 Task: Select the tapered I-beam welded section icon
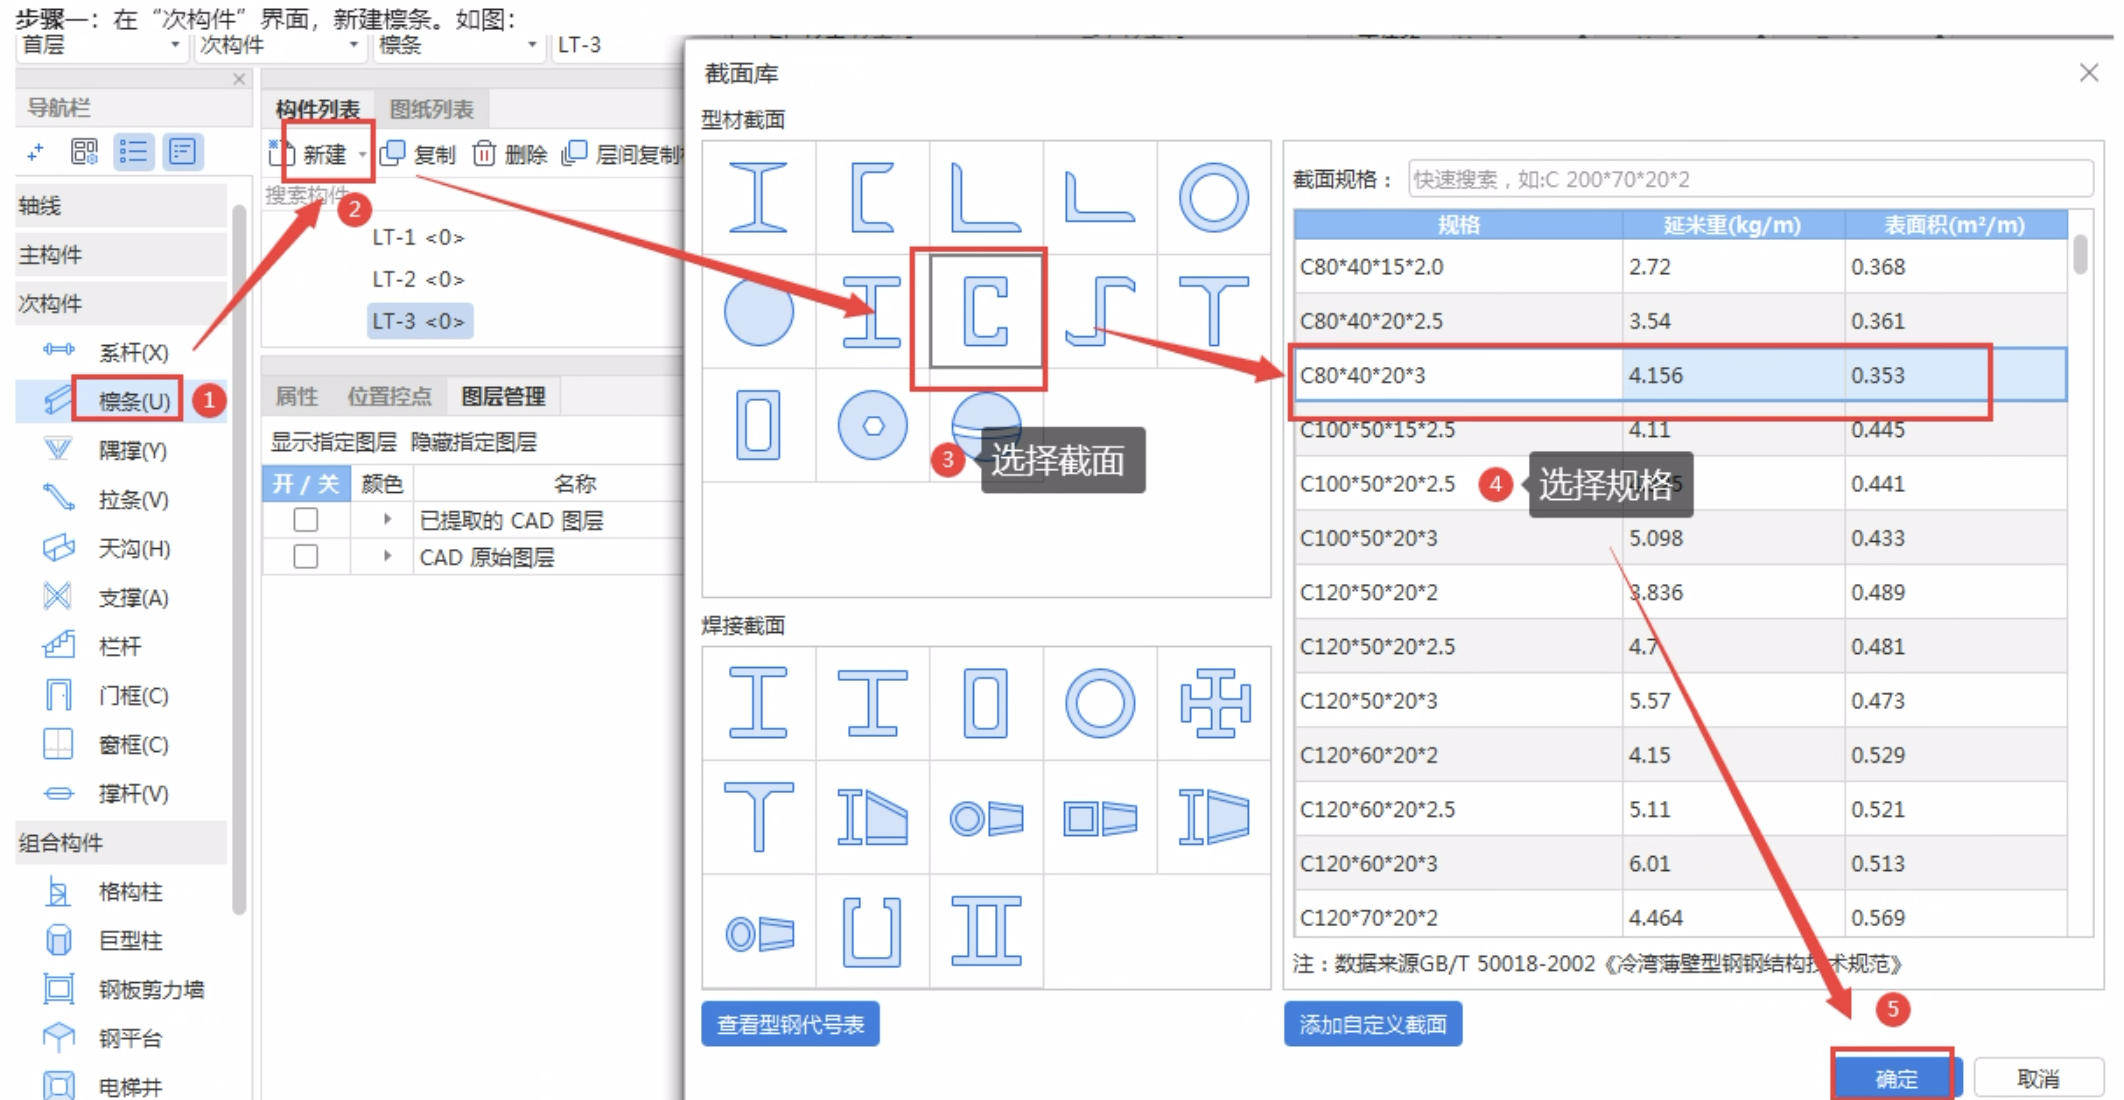pos(872,816)
